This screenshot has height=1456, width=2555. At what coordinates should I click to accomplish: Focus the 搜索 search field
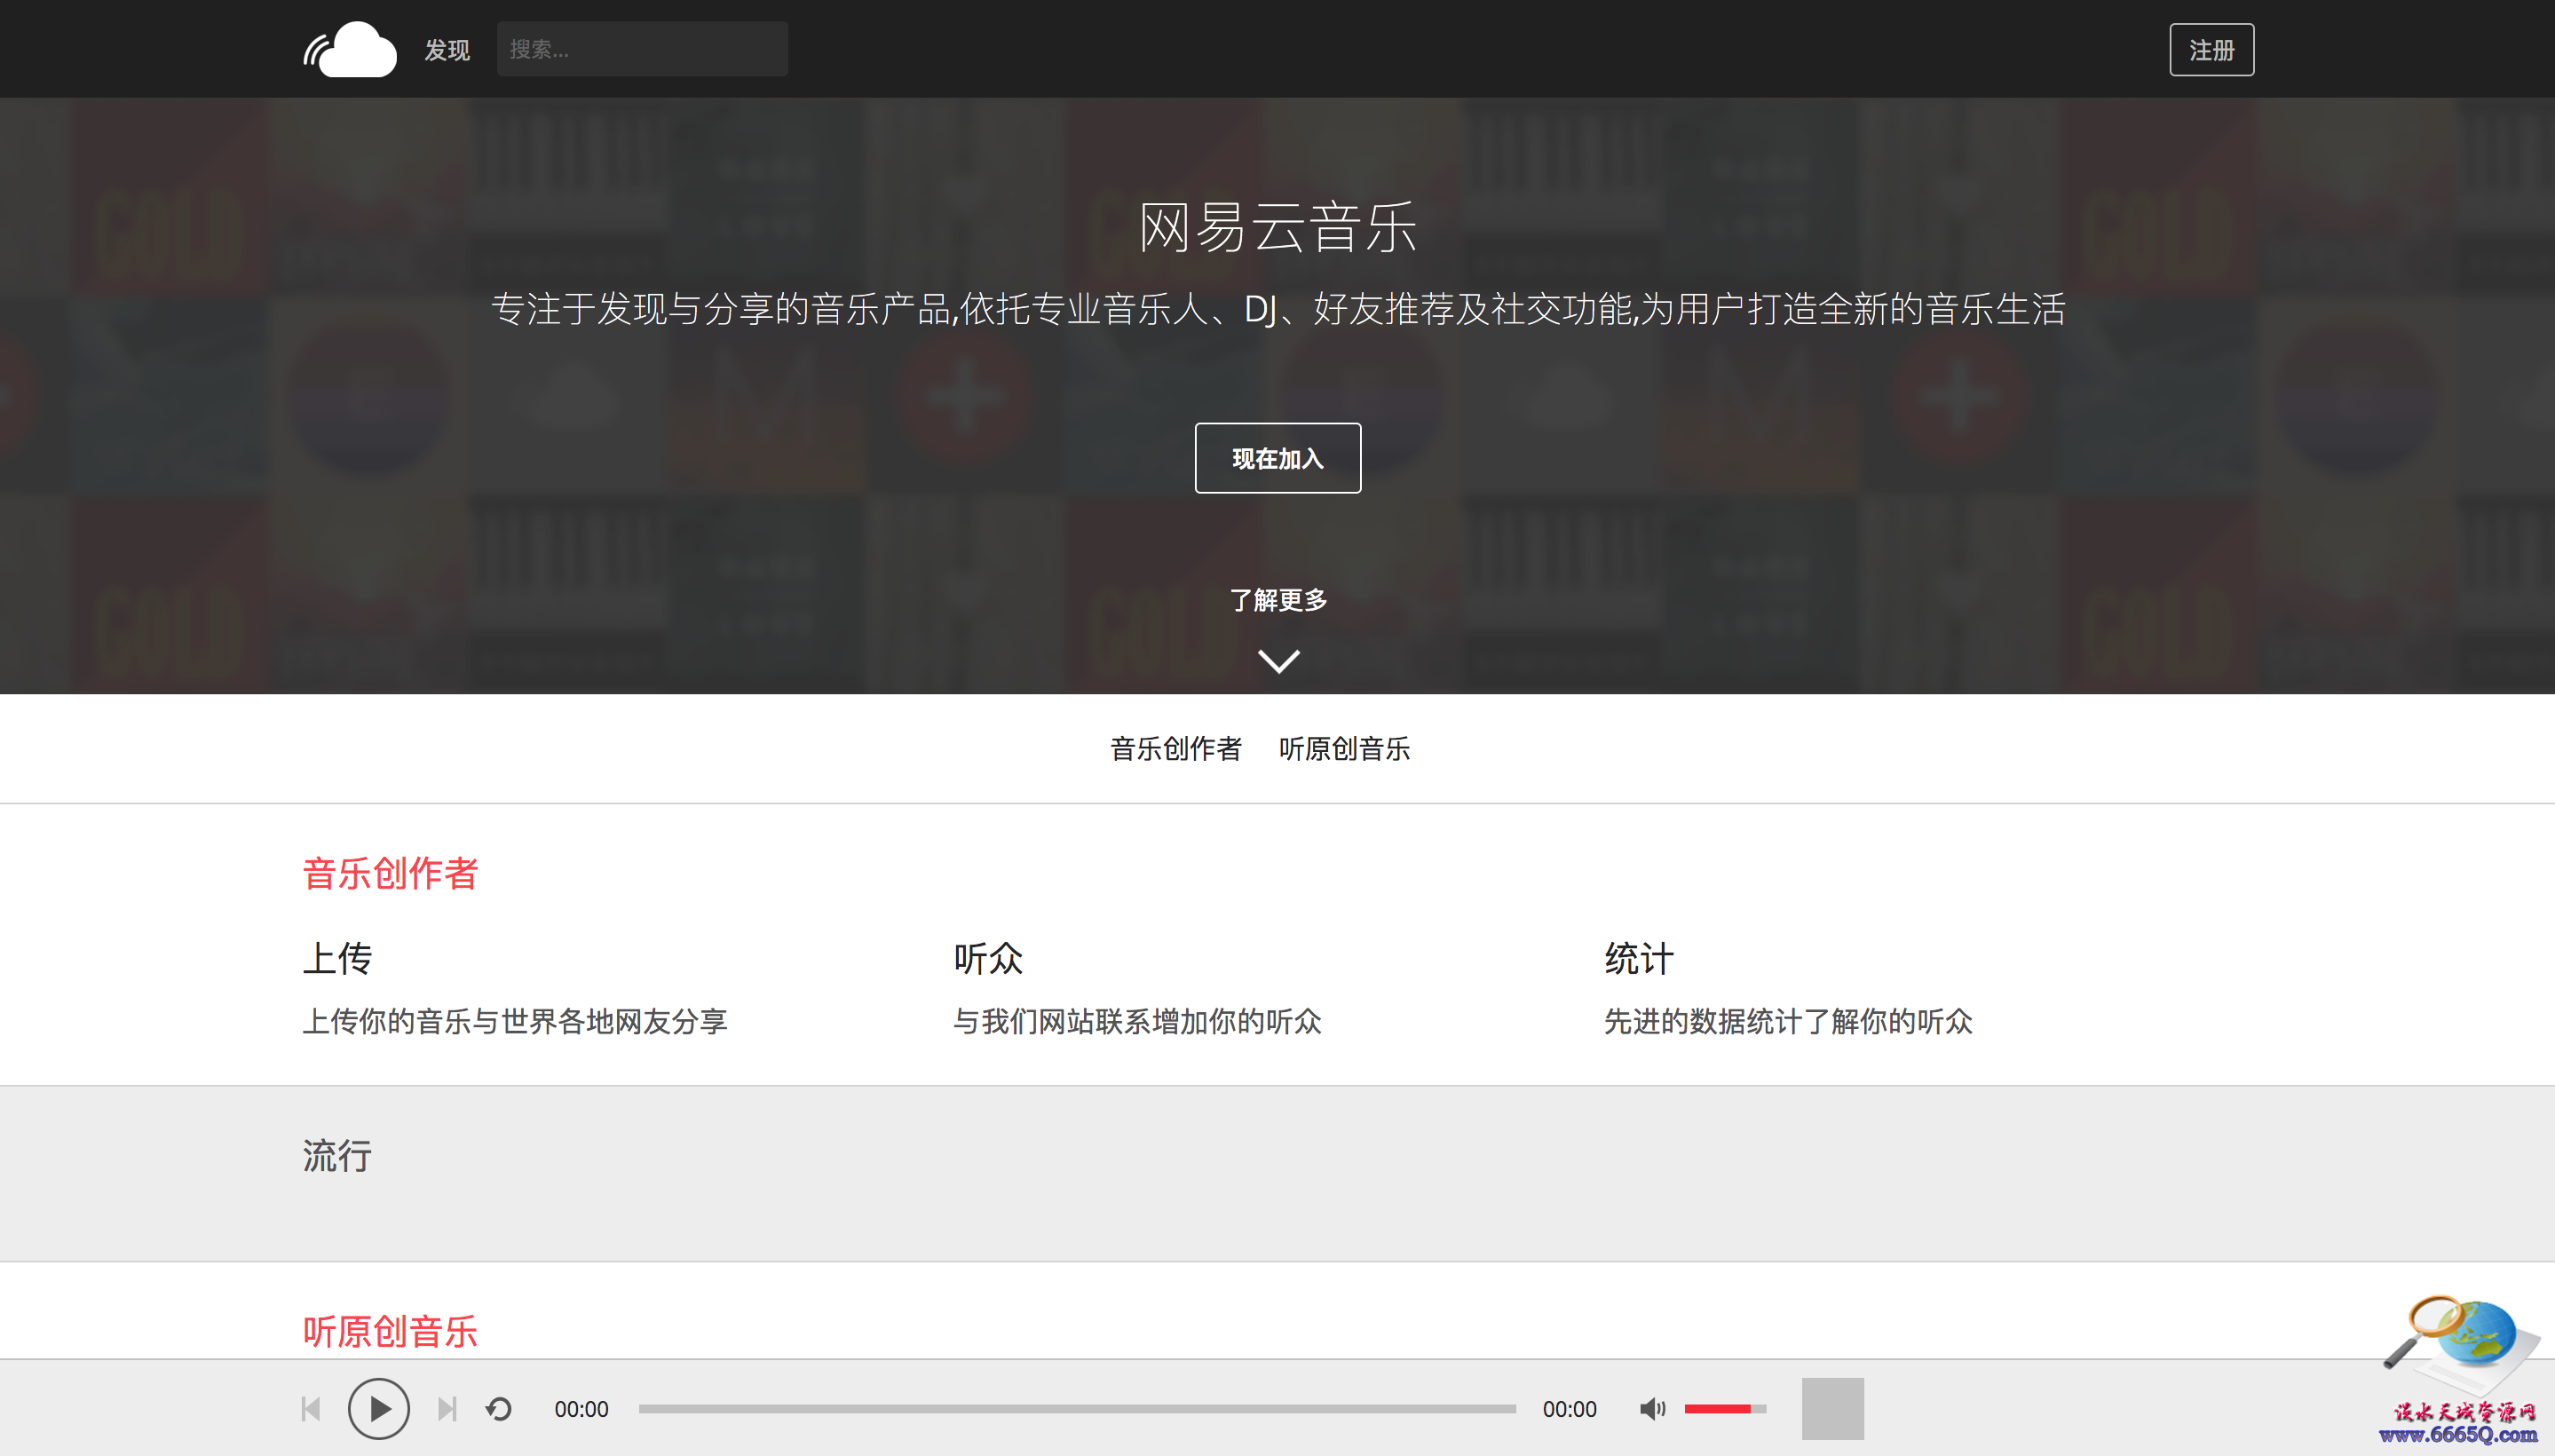pos(642,49)
